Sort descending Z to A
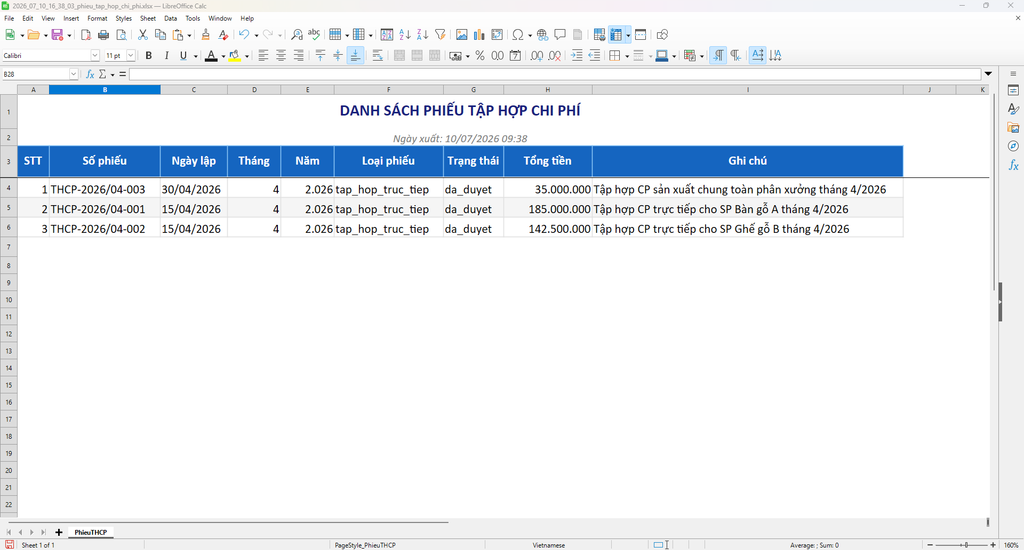This screenshot has width=1024, height=550. tap(423, 35)
